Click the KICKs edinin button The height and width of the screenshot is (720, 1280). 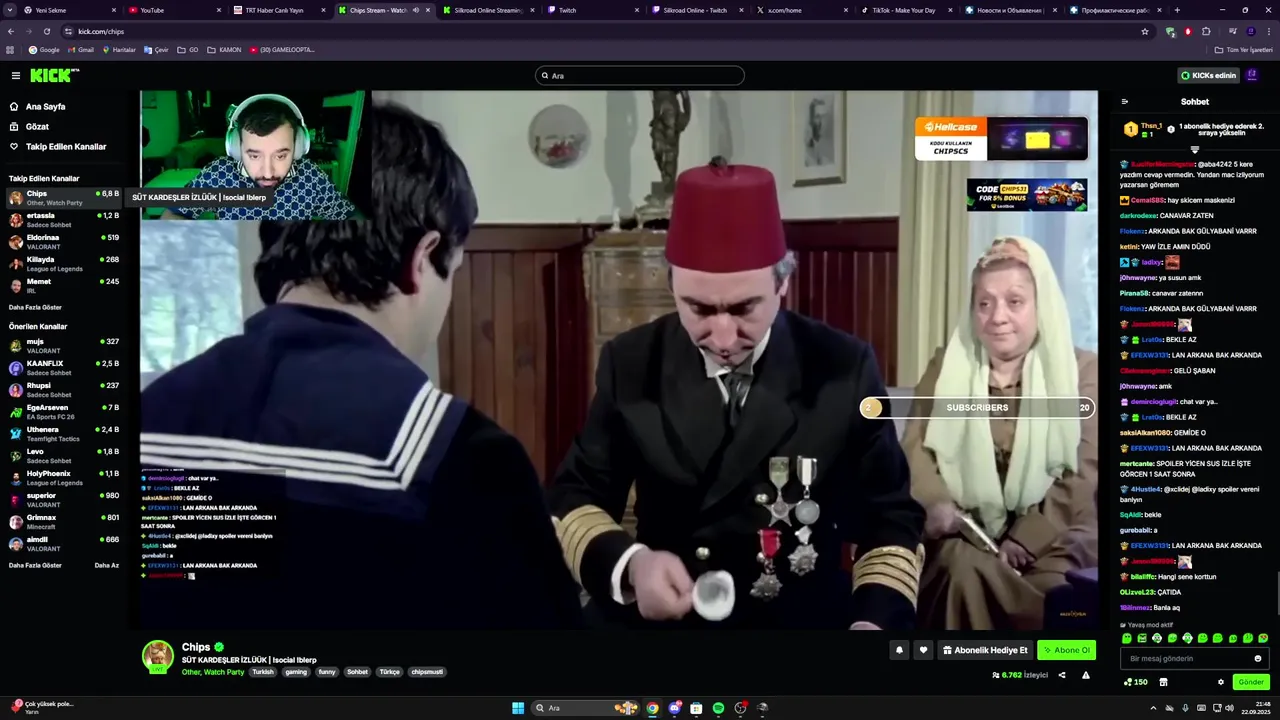(1208, 75)
